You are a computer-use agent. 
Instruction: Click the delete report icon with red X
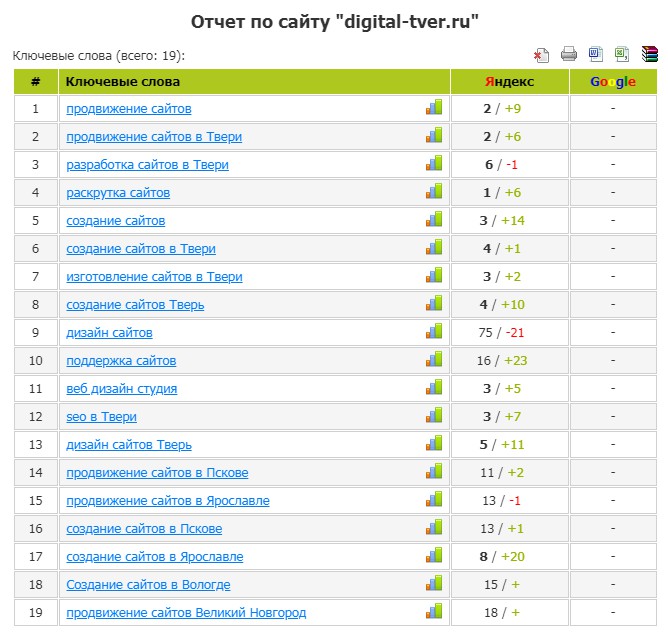pos(541,55)
